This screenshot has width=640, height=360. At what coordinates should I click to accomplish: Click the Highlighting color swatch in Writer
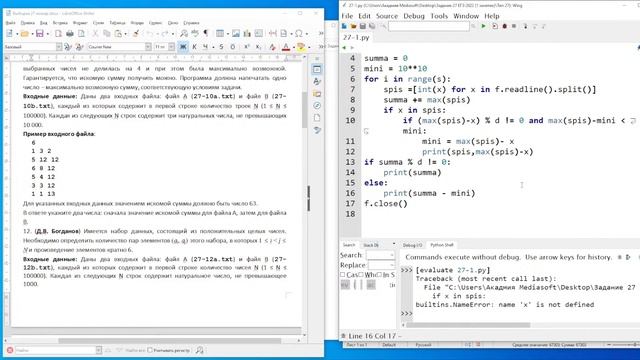point(301,47)
